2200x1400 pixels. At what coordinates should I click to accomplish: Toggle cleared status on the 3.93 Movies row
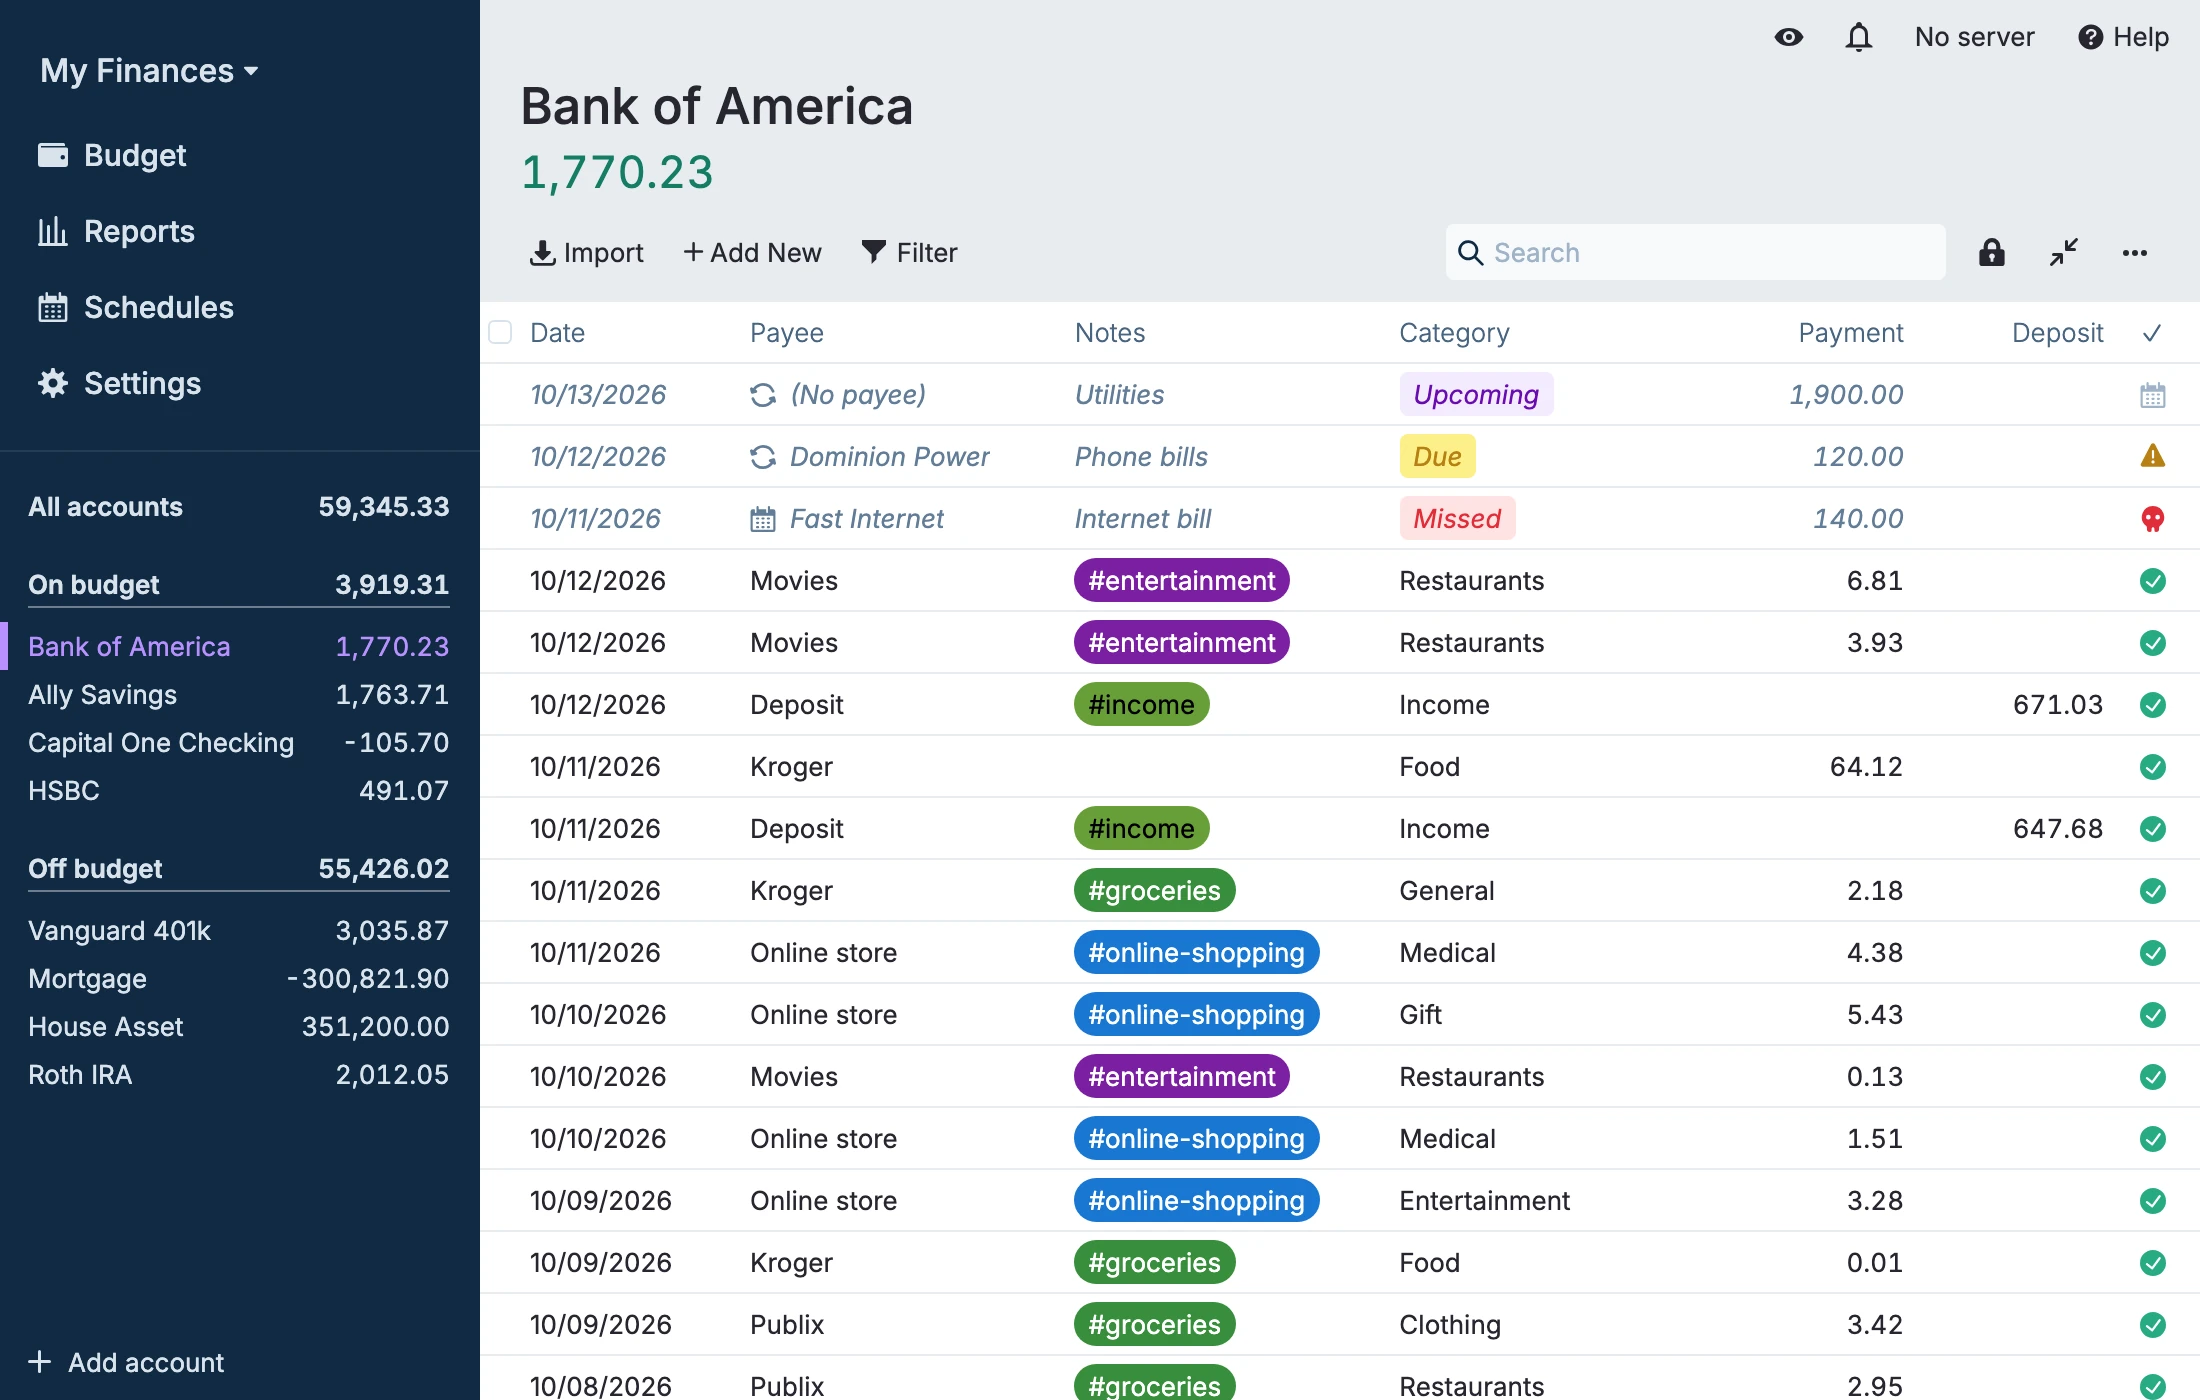click(2152, 643)
